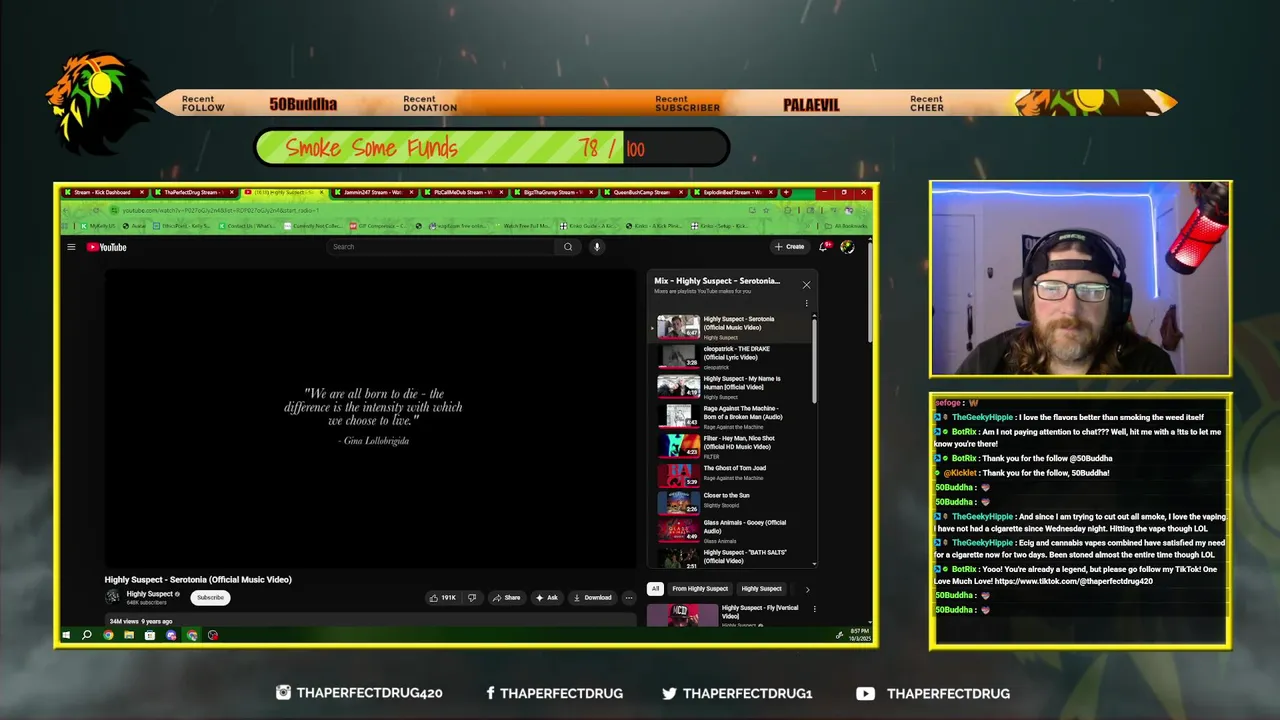1280x720 pixels.
Task: Click the YouTube search magnifier button
Action: [x=568, y=247]
